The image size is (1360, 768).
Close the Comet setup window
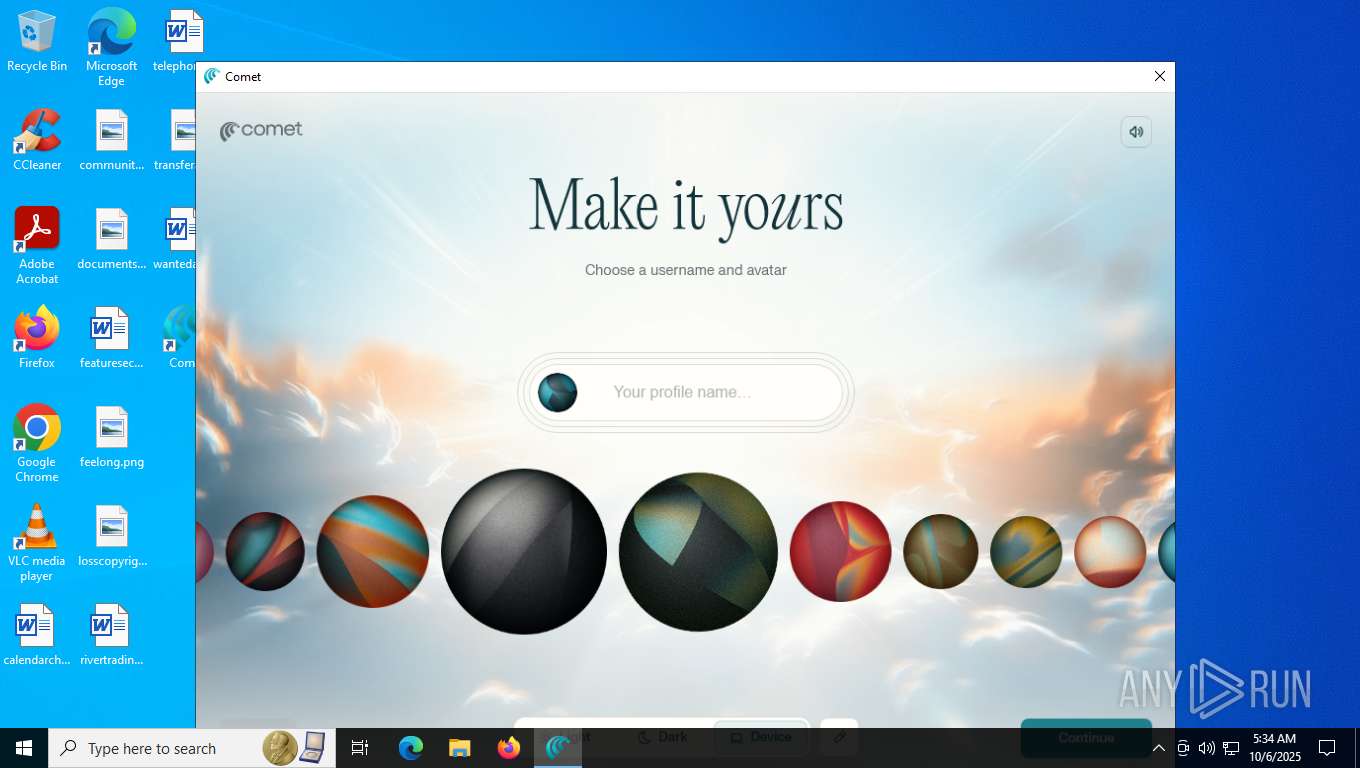click(1160, 76)
